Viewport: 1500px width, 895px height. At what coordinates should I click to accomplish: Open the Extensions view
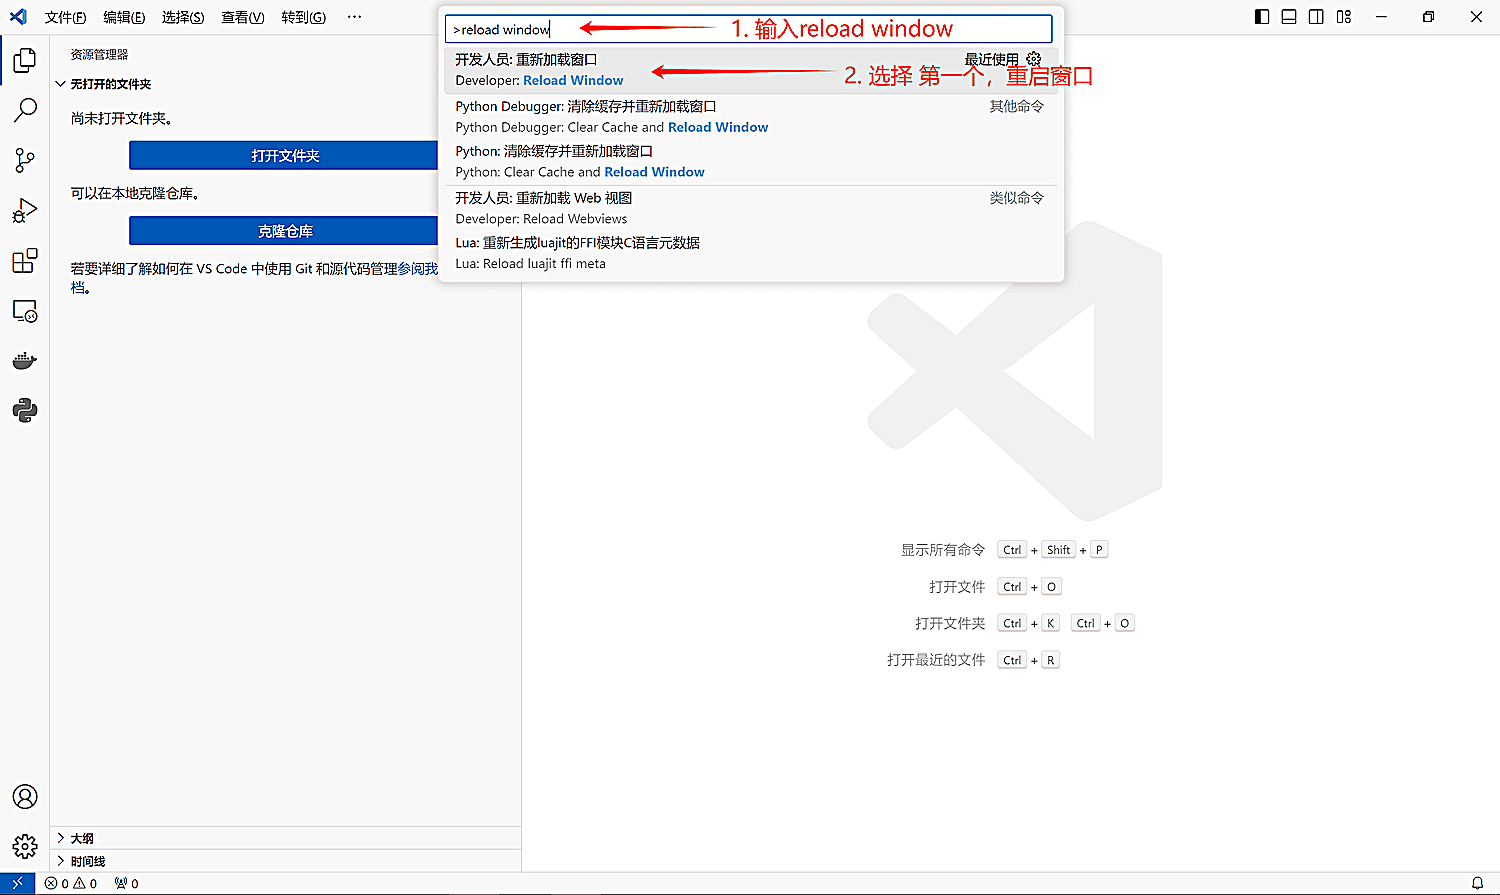click(25, 261)
